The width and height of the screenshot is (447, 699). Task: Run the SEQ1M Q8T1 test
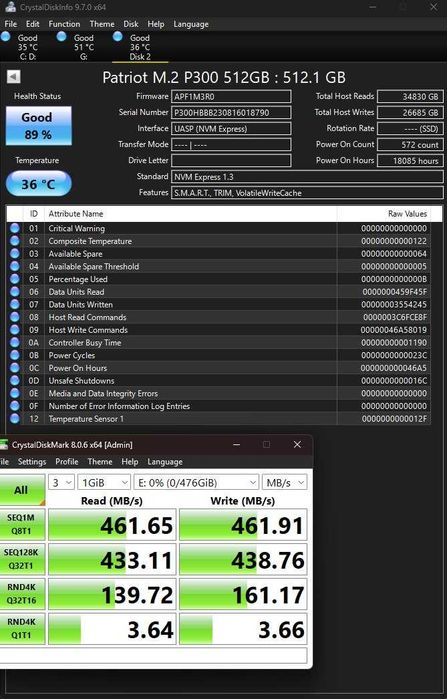click(x=21, y=524)
